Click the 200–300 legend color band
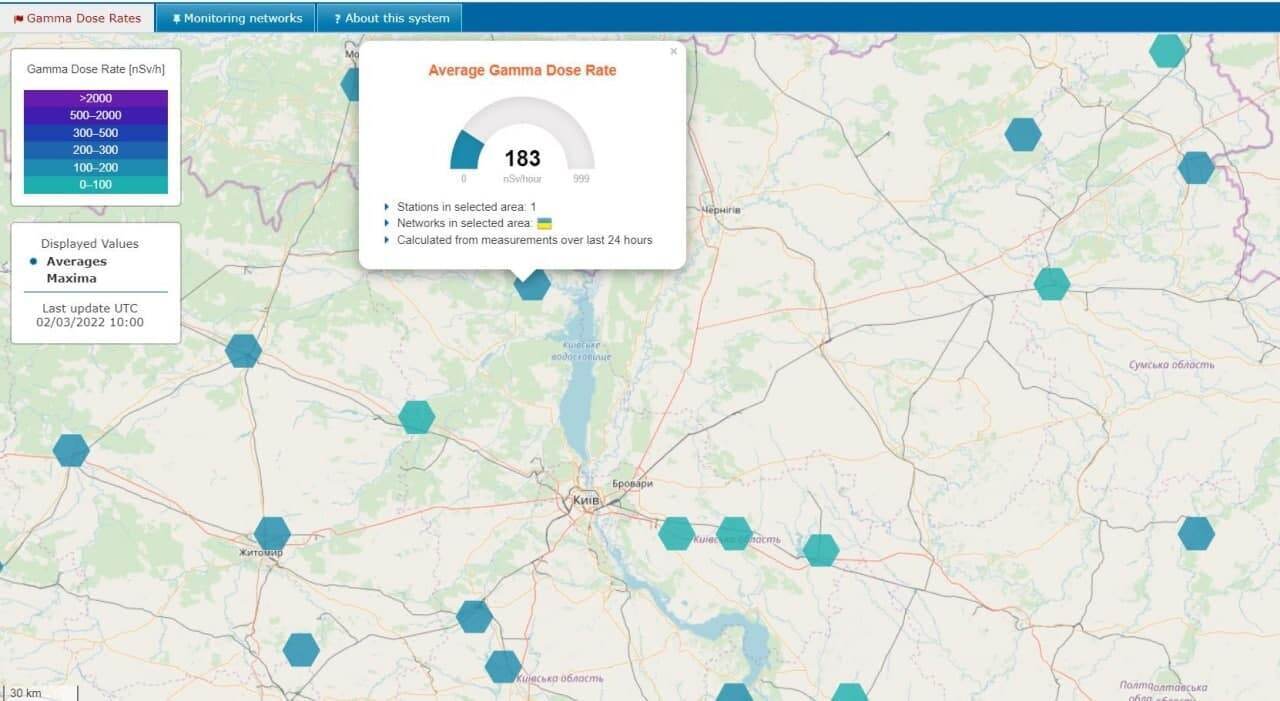The width and height of the screenshot is (1280, 701). pyautogui.click(x=96, y=150)
